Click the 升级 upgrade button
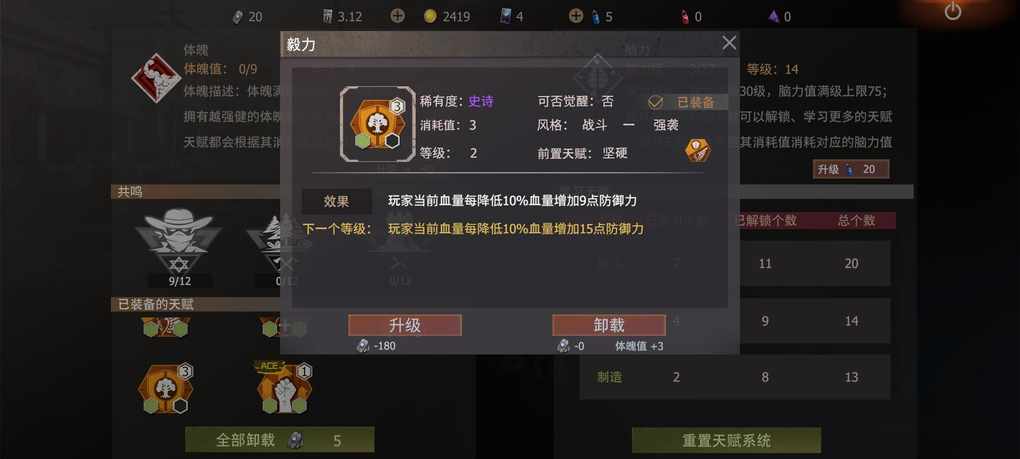Screen dimensions: 1020x459 click(405, 325)
